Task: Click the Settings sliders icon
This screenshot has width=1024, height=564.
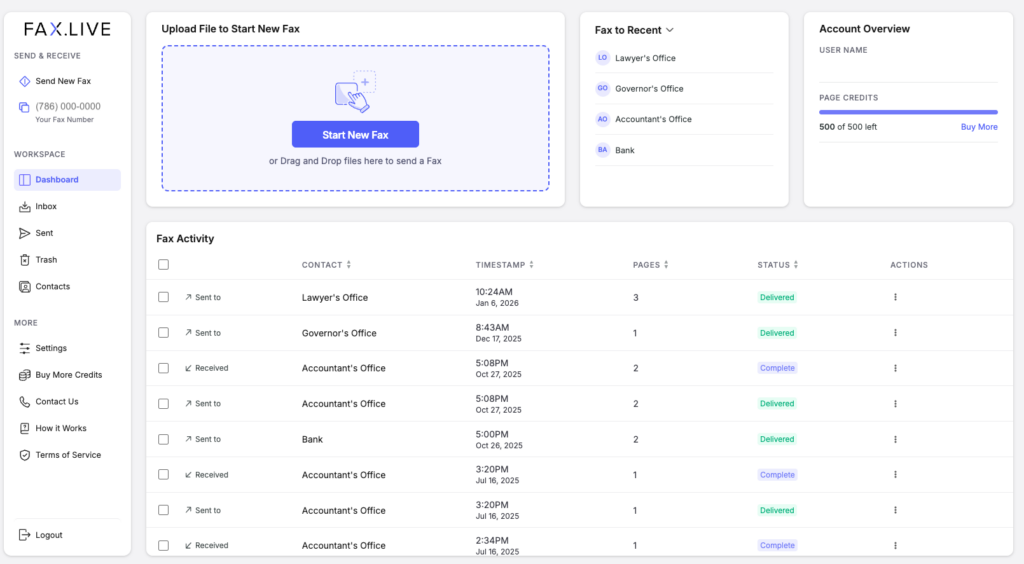Action: click(25, 348)
